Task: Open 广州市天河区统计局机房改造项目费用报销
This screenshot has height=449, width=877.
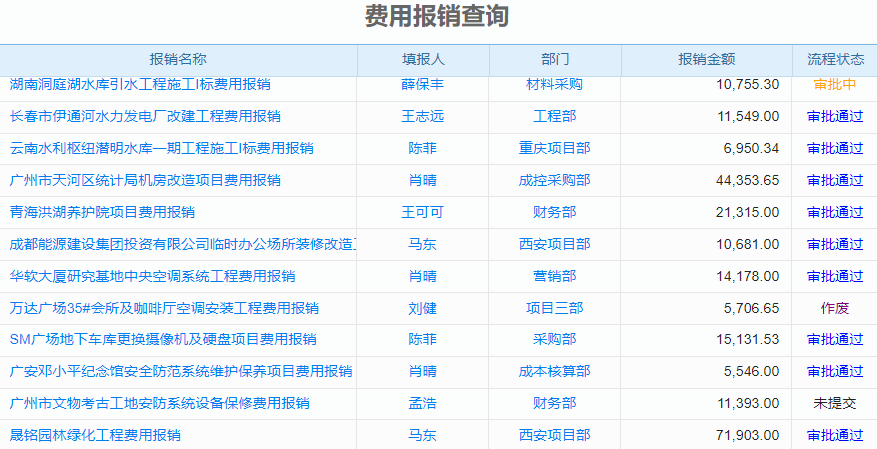Action: tap(145, 180)
